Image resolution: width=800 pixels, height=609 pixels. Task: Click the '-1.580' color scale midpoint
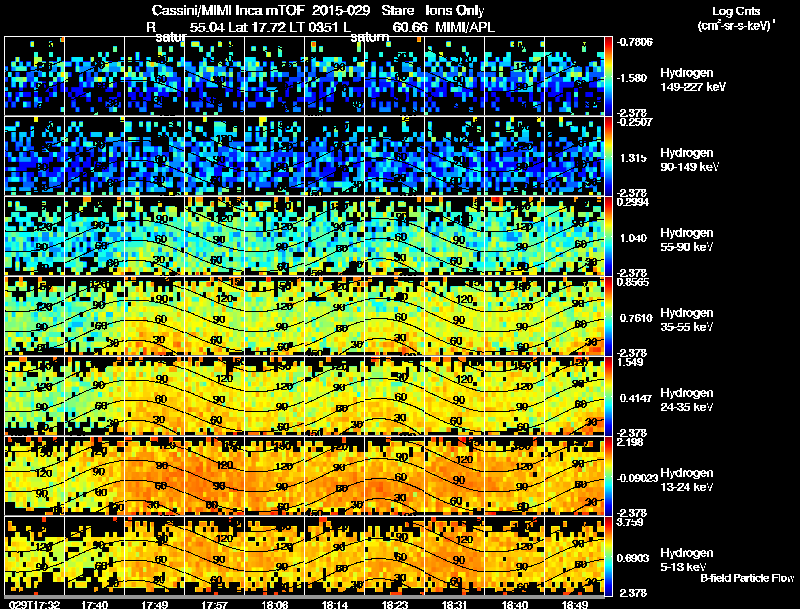tap(632, 78)
